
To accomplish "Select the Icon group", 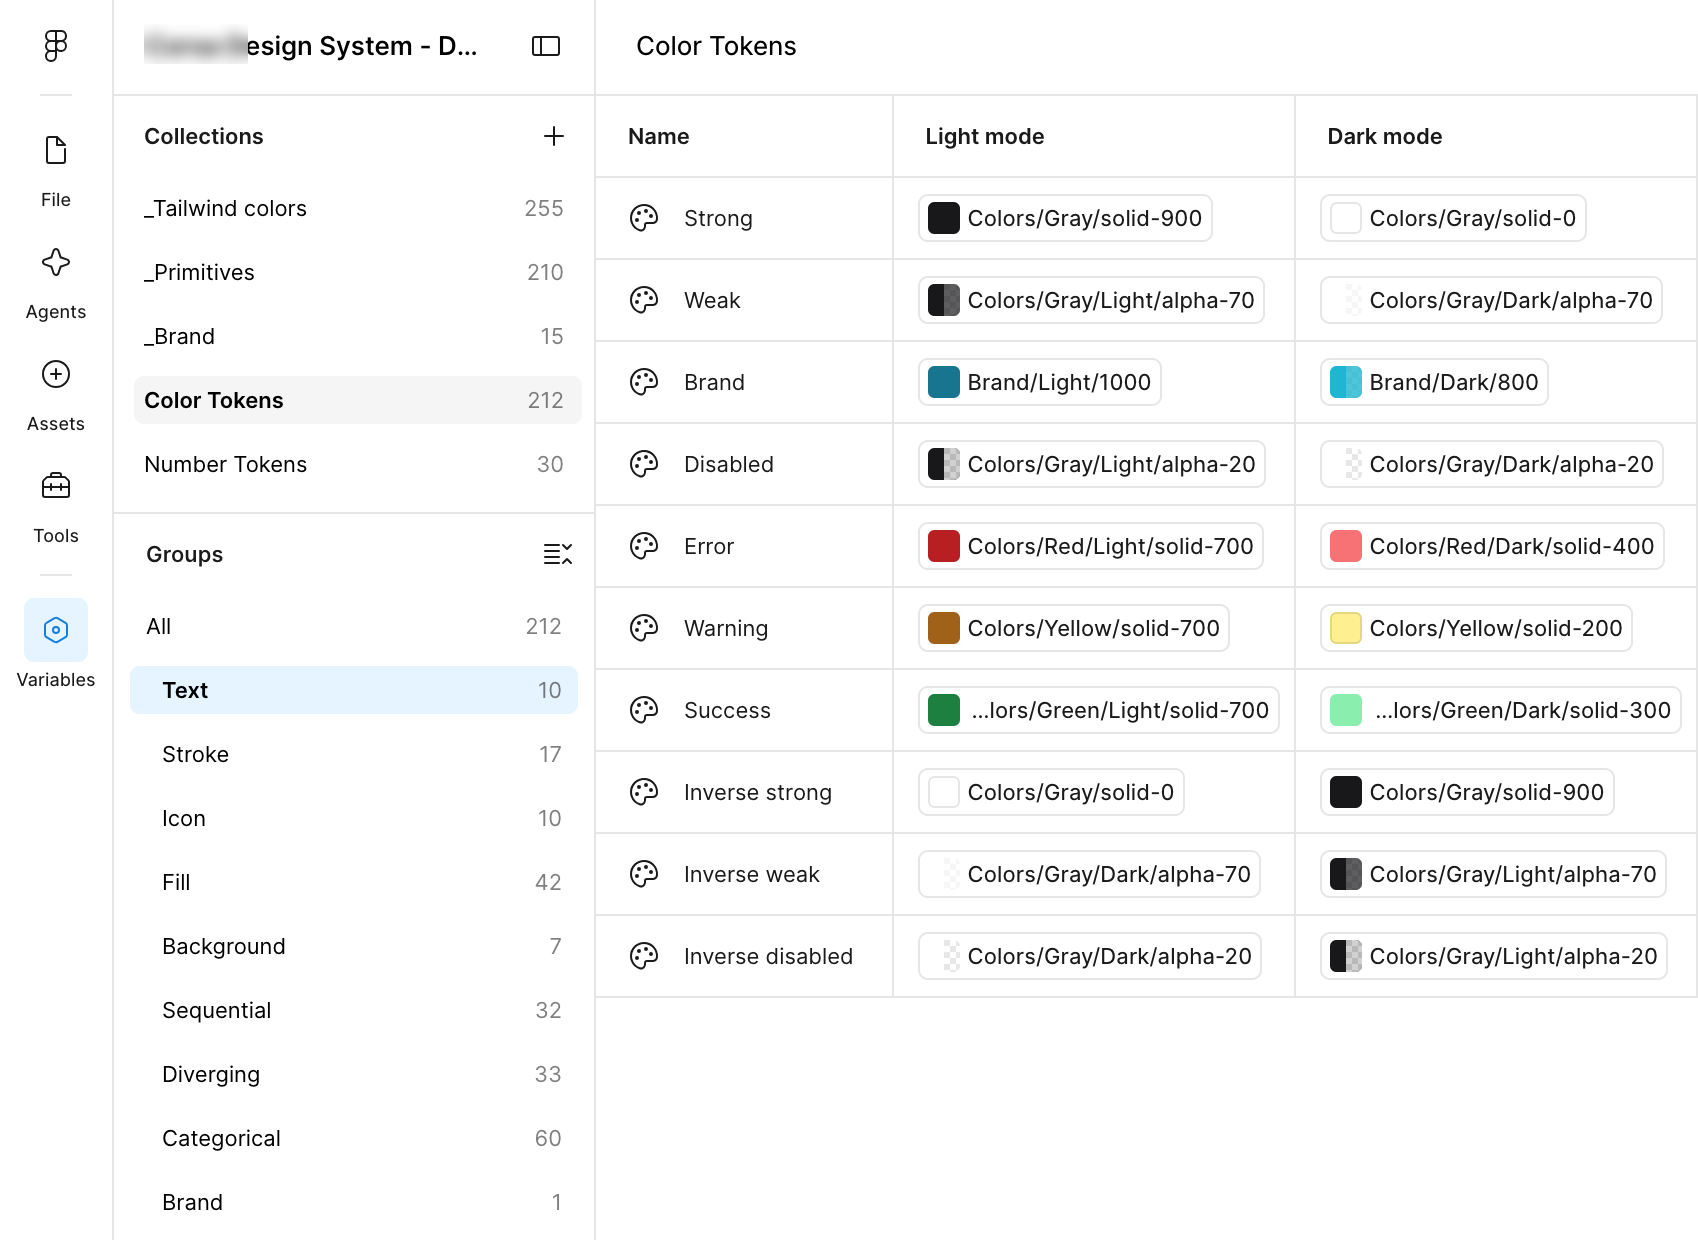I will click(354, 818).
